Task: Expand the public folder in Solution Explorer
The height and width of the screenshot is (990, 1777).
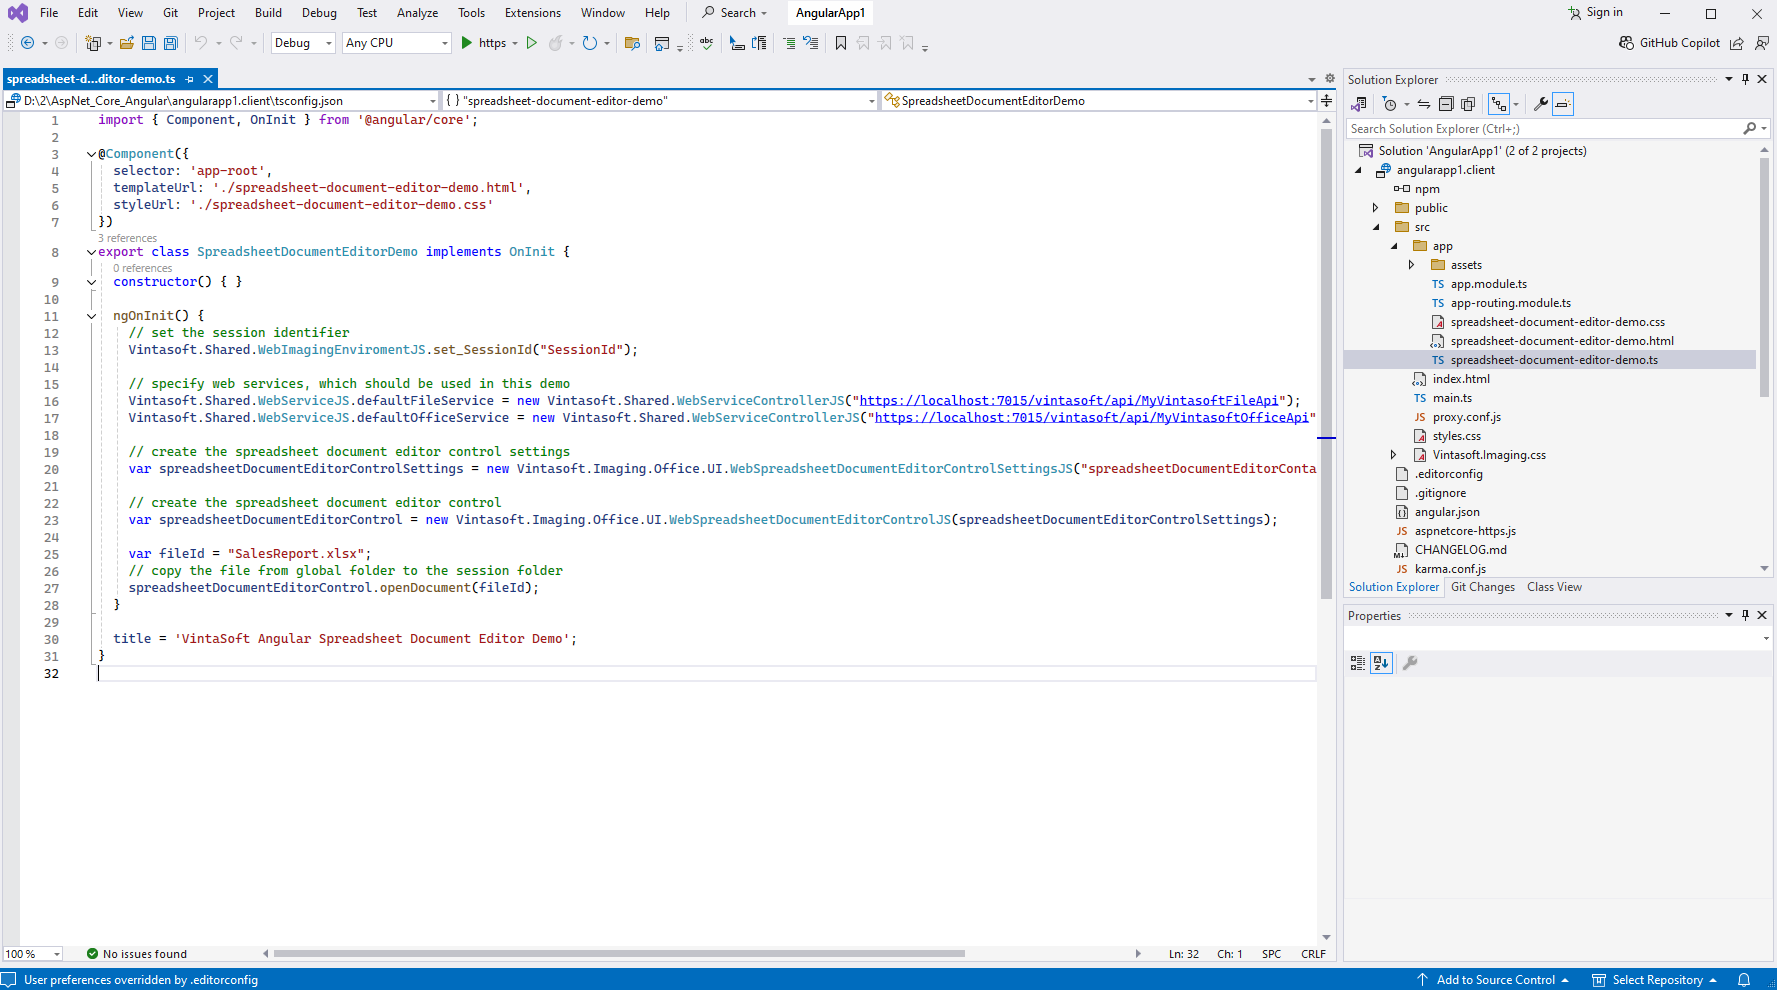Action: tap(1375, 208)
